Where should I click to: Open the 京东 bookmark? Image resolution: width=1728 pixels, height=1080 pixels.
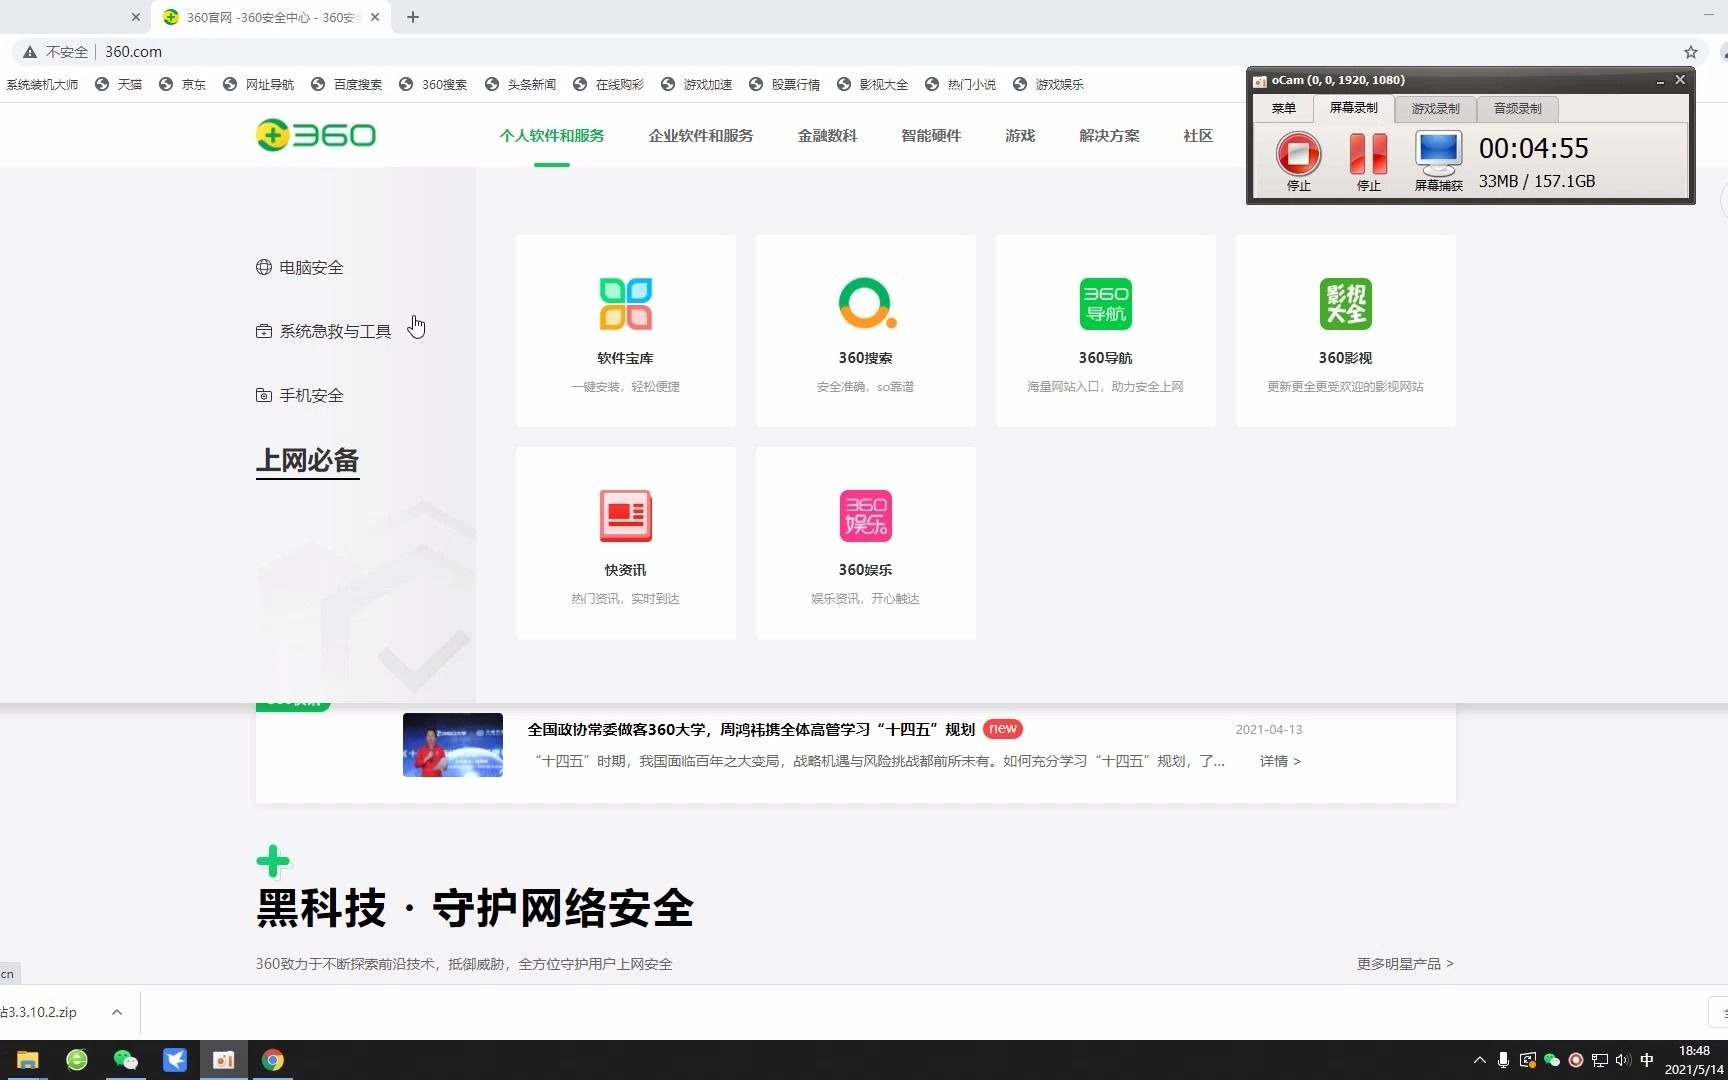tap(183, 85)
